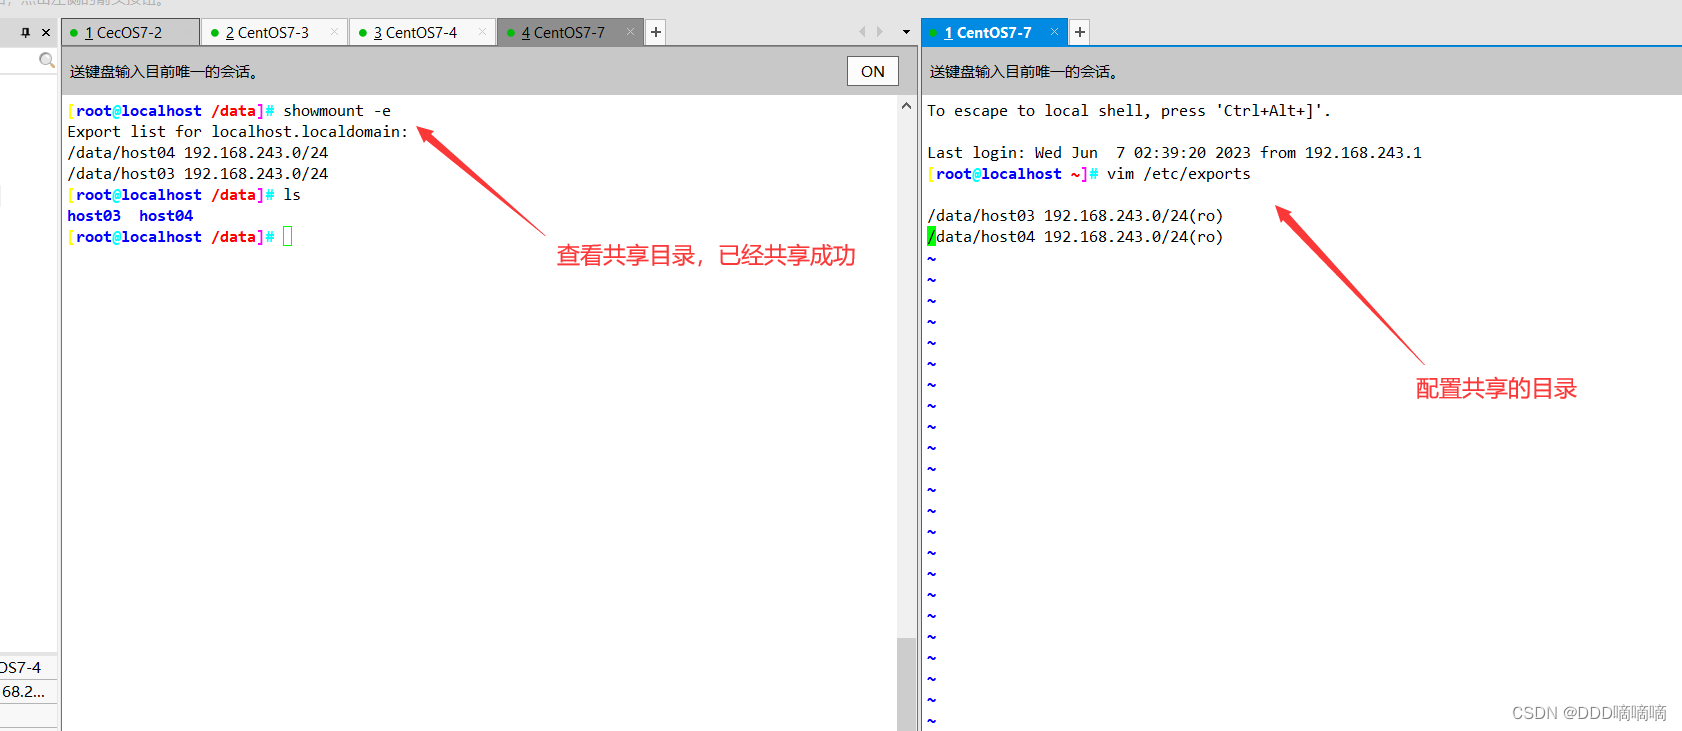Screen dimensions: 1682x731
Task: Click the Last login line in right terminal
Action: point(1174,153)
